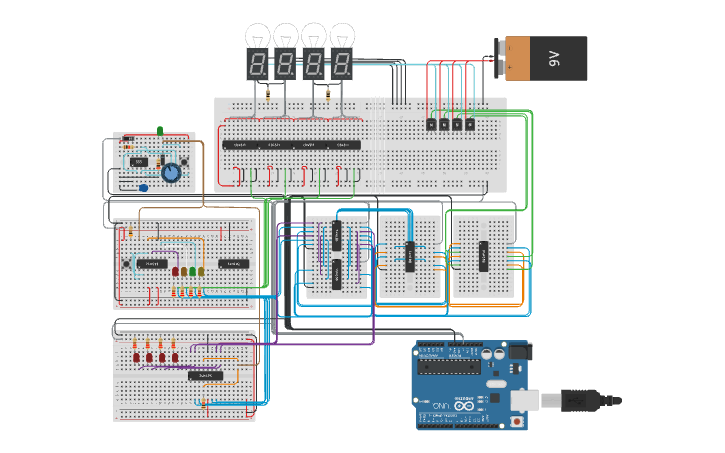The image size is (725, 453).
Task: Click the green LED on small breadboard
Action: click(160, 130)
